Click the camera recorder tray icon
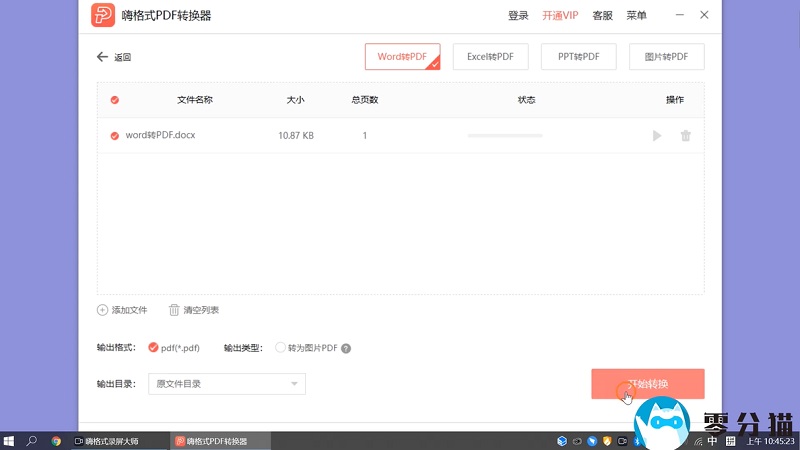The width and height of the screenshot is (800, 450). coord(622,441)
